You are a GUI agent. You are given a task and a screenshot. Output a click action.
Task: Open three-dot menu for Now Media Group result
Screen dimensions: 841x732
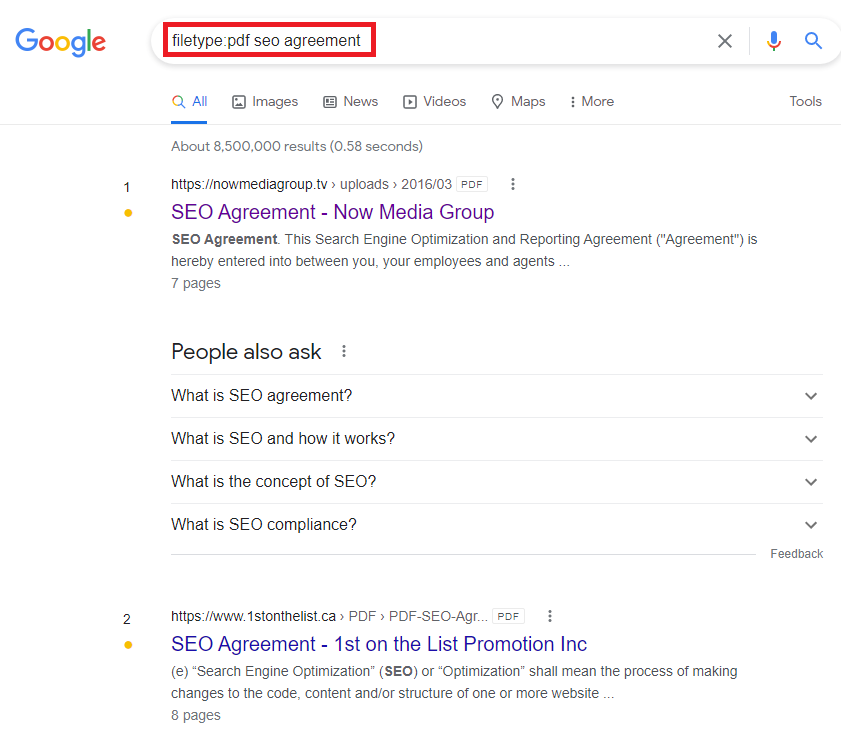coord(513,184)
